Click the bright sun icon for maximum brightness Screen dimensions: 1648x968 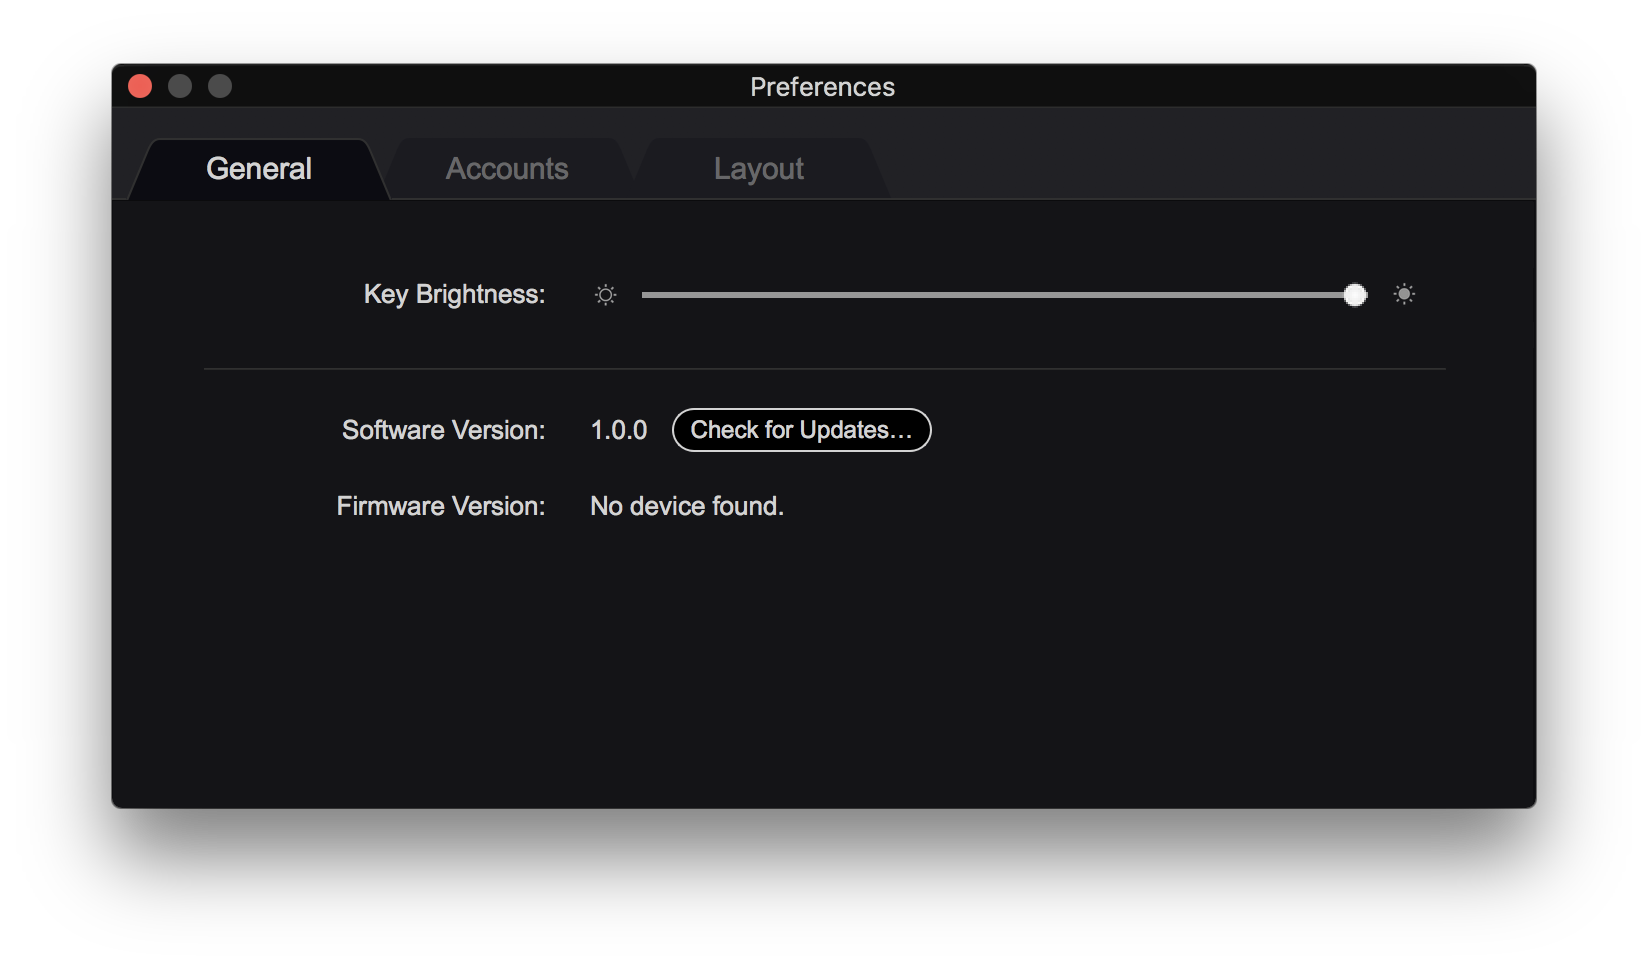[x=1404, y=294]
